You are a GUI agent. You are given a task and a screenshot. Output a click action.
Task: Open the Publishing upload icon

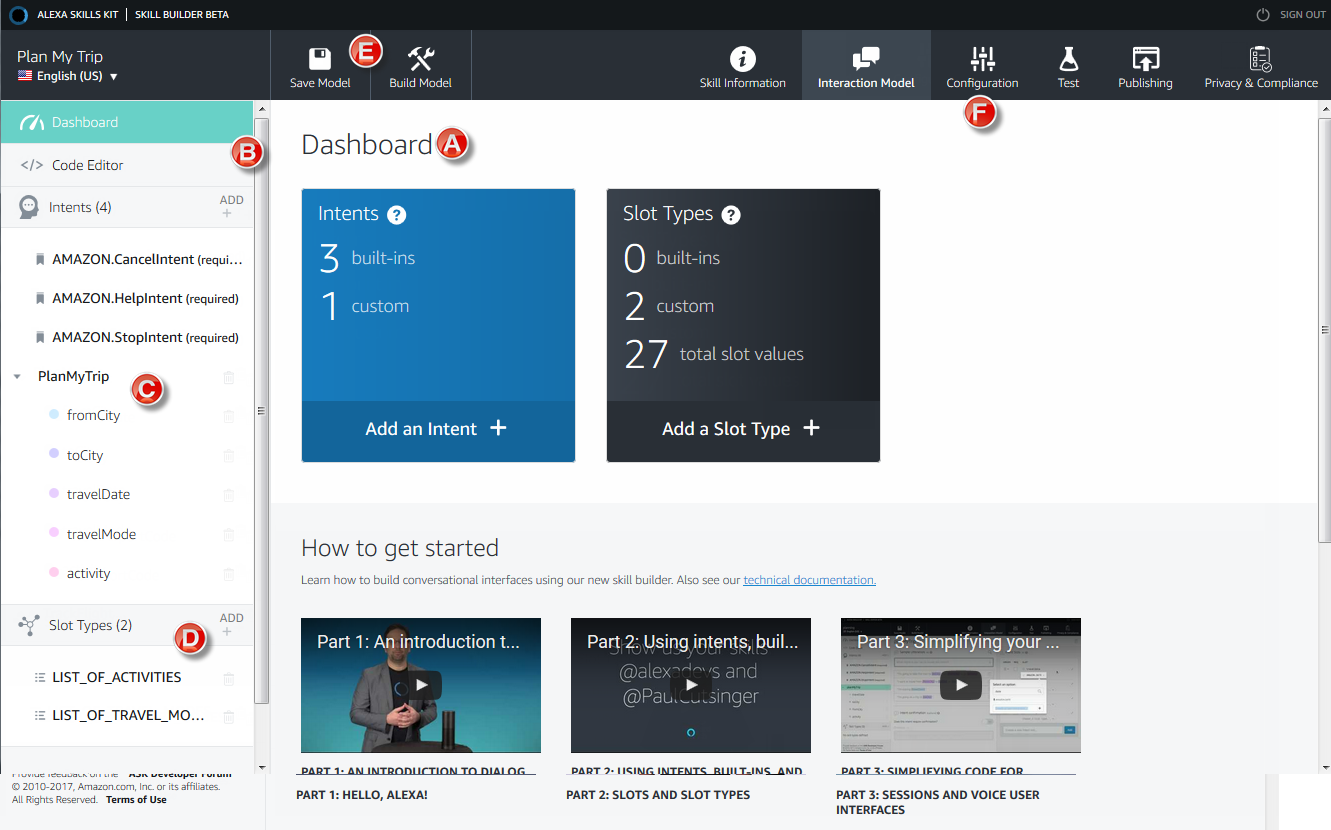coord(1145,59)
